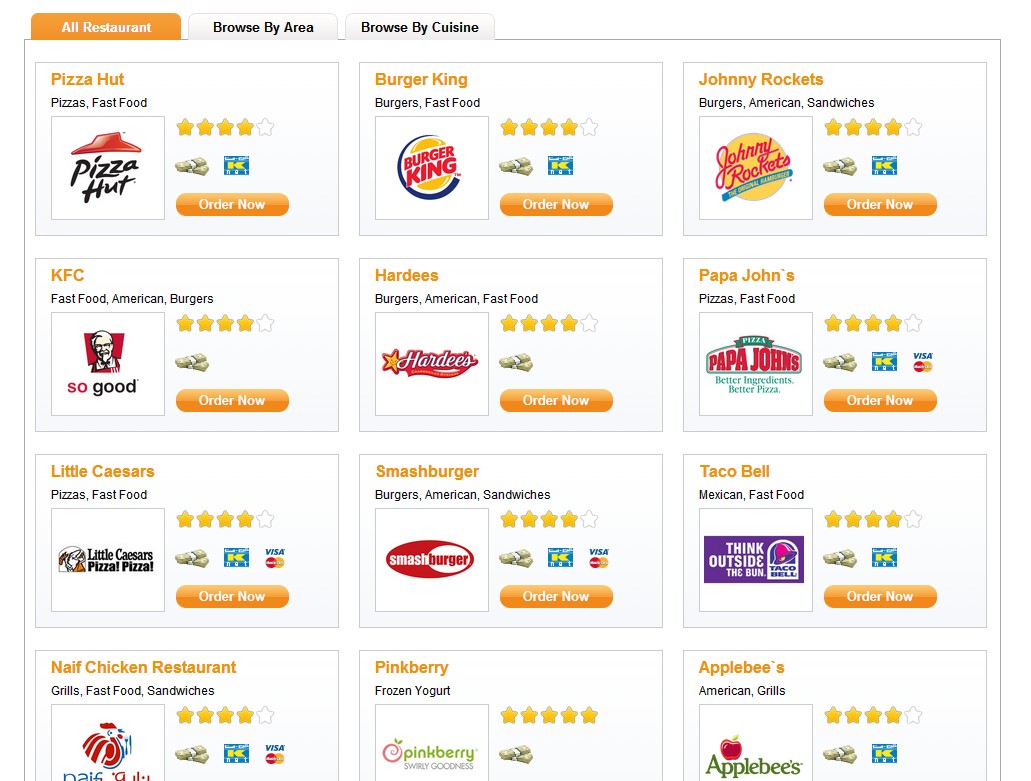Click the star rating of Pinkberry

point(549,715)
